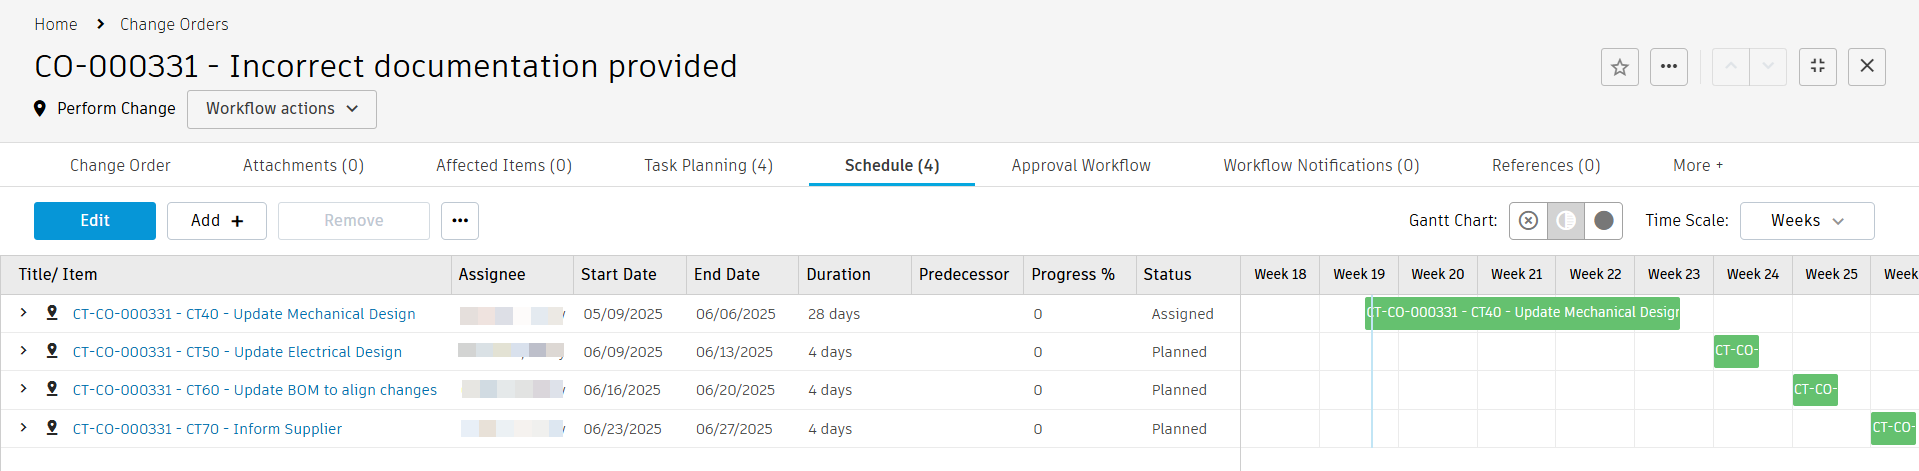The width and height of the screenshot is (1919, 471).
Task: Turn off the Gantt chart with the X toggle
Action: (1528, 221)
